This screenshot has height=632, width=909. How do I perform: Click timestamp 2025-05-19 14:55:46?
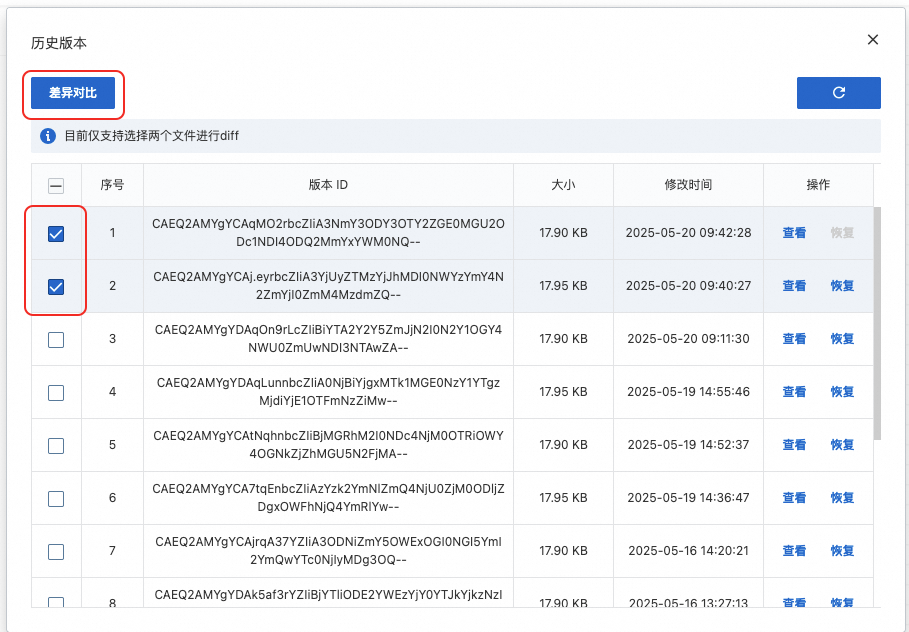[688, 392]
